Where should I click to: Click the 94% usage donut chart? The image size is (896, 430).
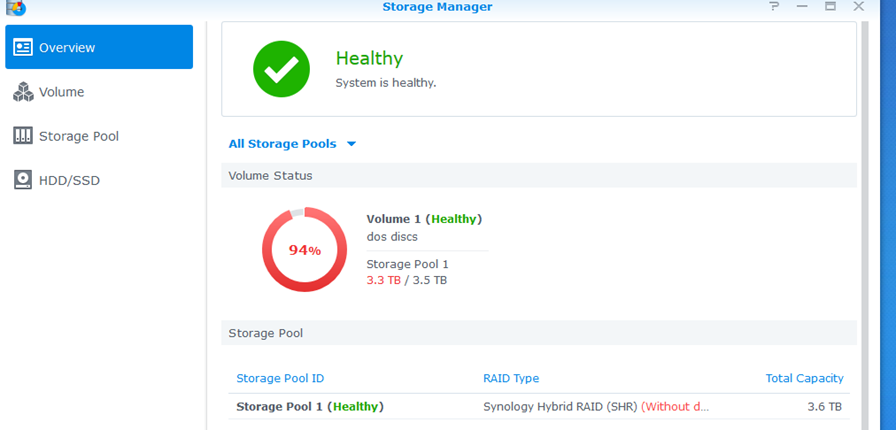coord(304,250)
